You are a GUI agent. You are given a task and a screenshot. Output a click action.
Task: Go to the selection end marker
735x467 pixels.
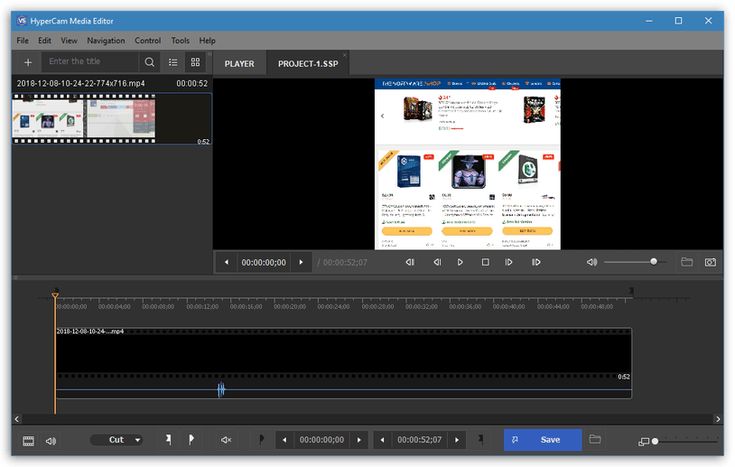click(480, 439)
